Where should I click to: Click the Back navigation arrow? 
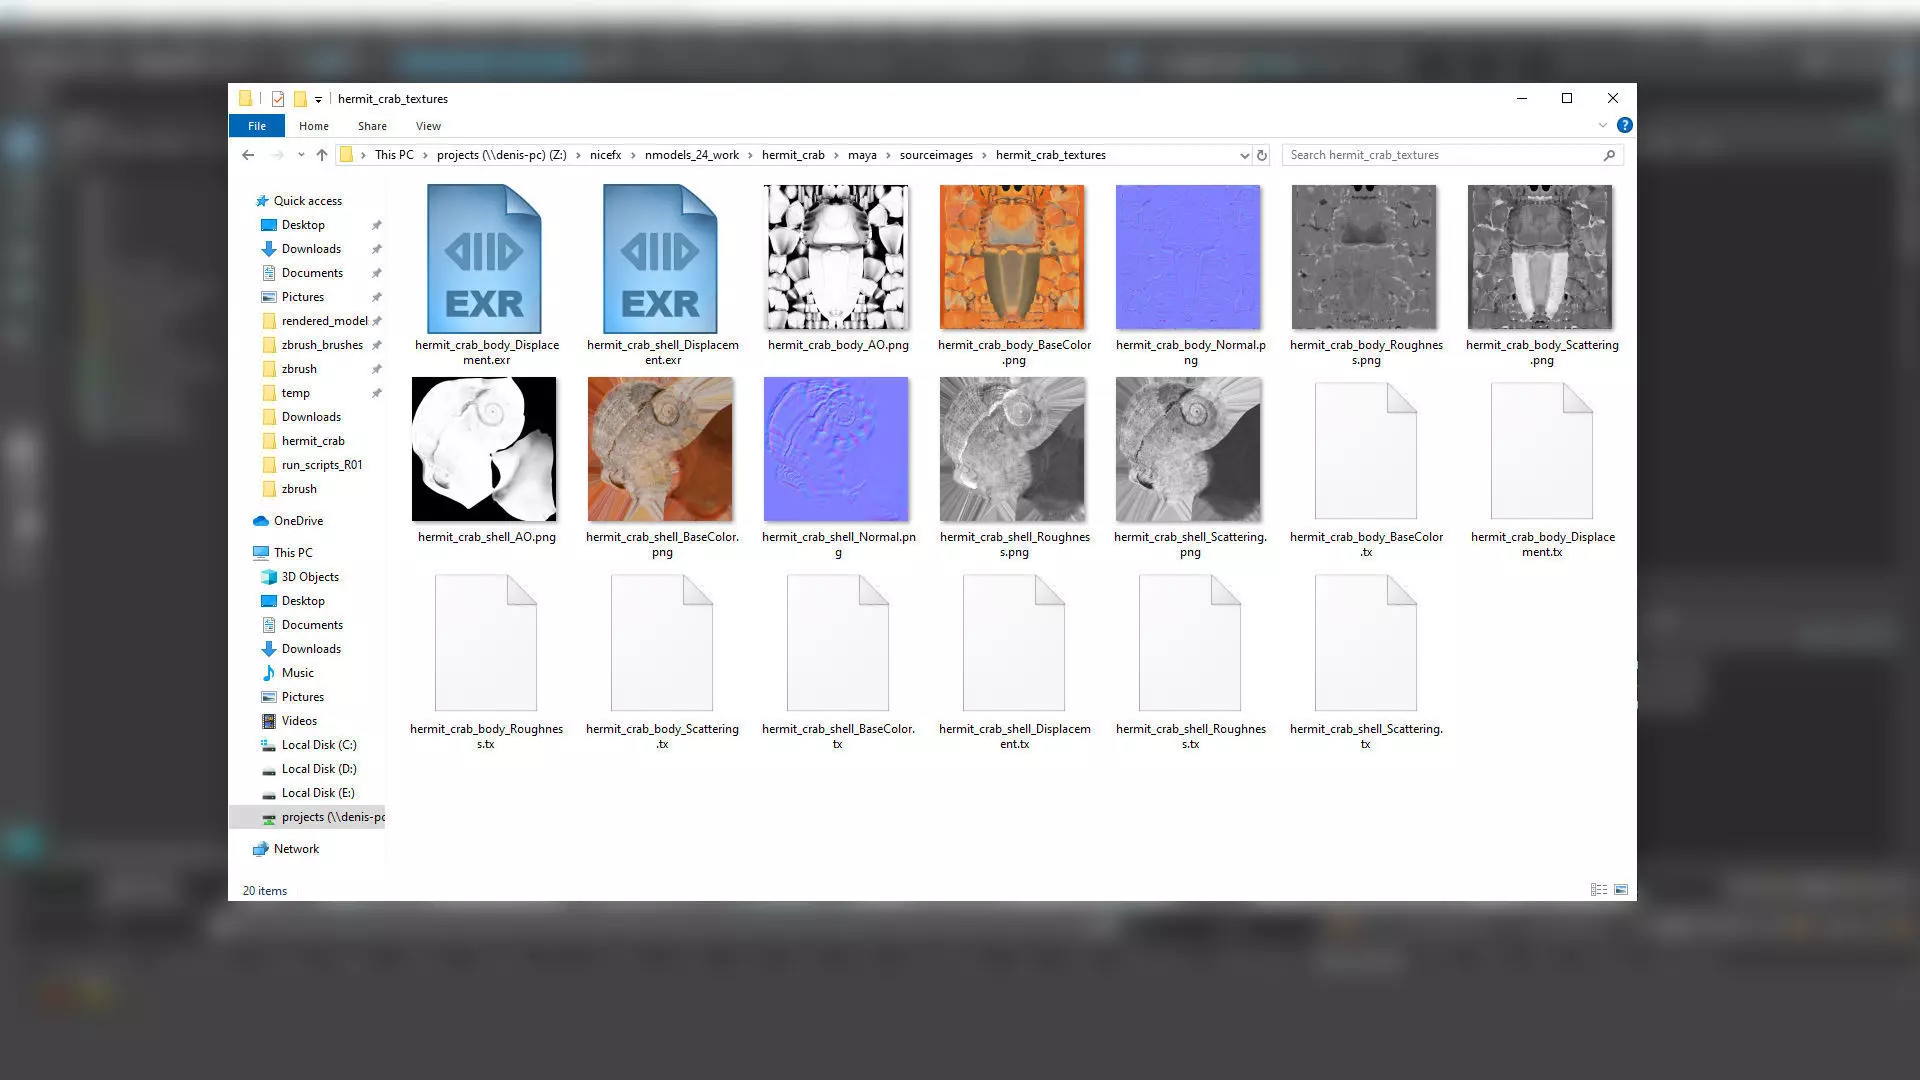click(x=248, y=155)
